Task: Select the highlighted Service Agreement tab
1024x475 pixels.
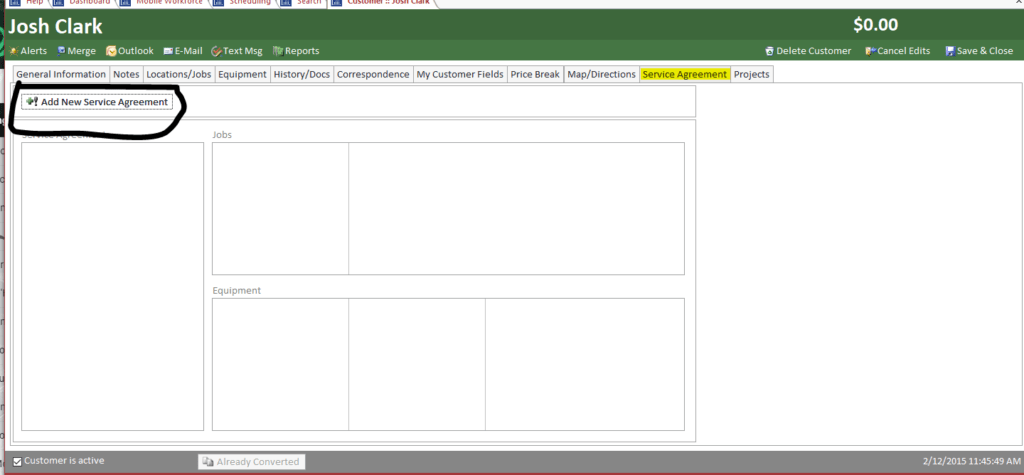Action: pos(684,74)
